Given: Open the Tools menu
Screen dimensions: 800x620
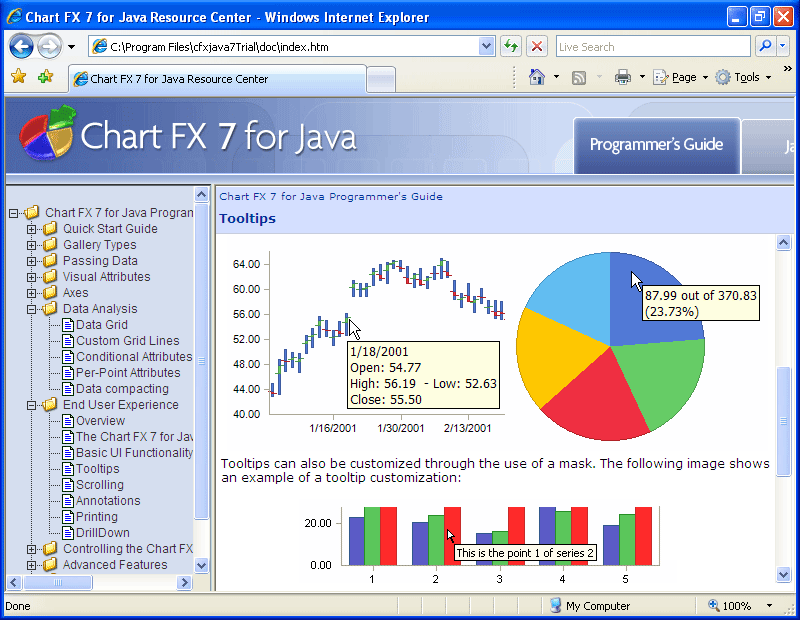Looking at the screenshot, I should 743,77.
